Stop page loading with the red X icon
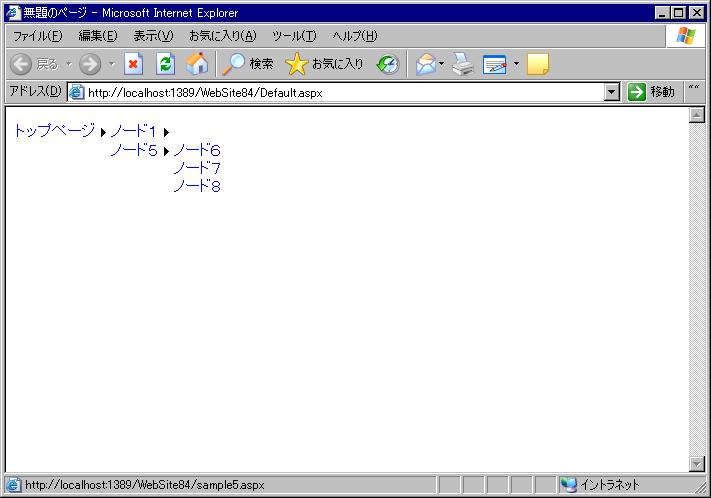This screenshot has width=711, height=498. 133,64
